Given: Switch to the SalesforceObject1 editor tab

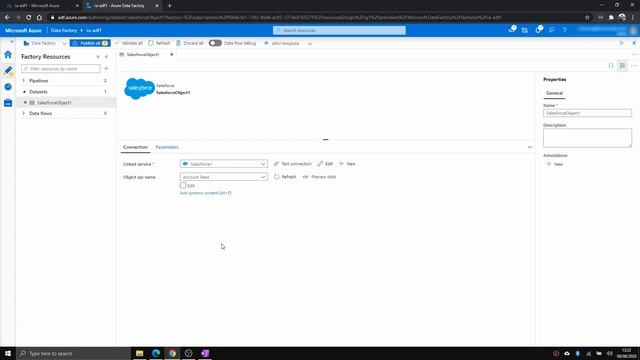Looking at the screenshot, I should point(143,55).
